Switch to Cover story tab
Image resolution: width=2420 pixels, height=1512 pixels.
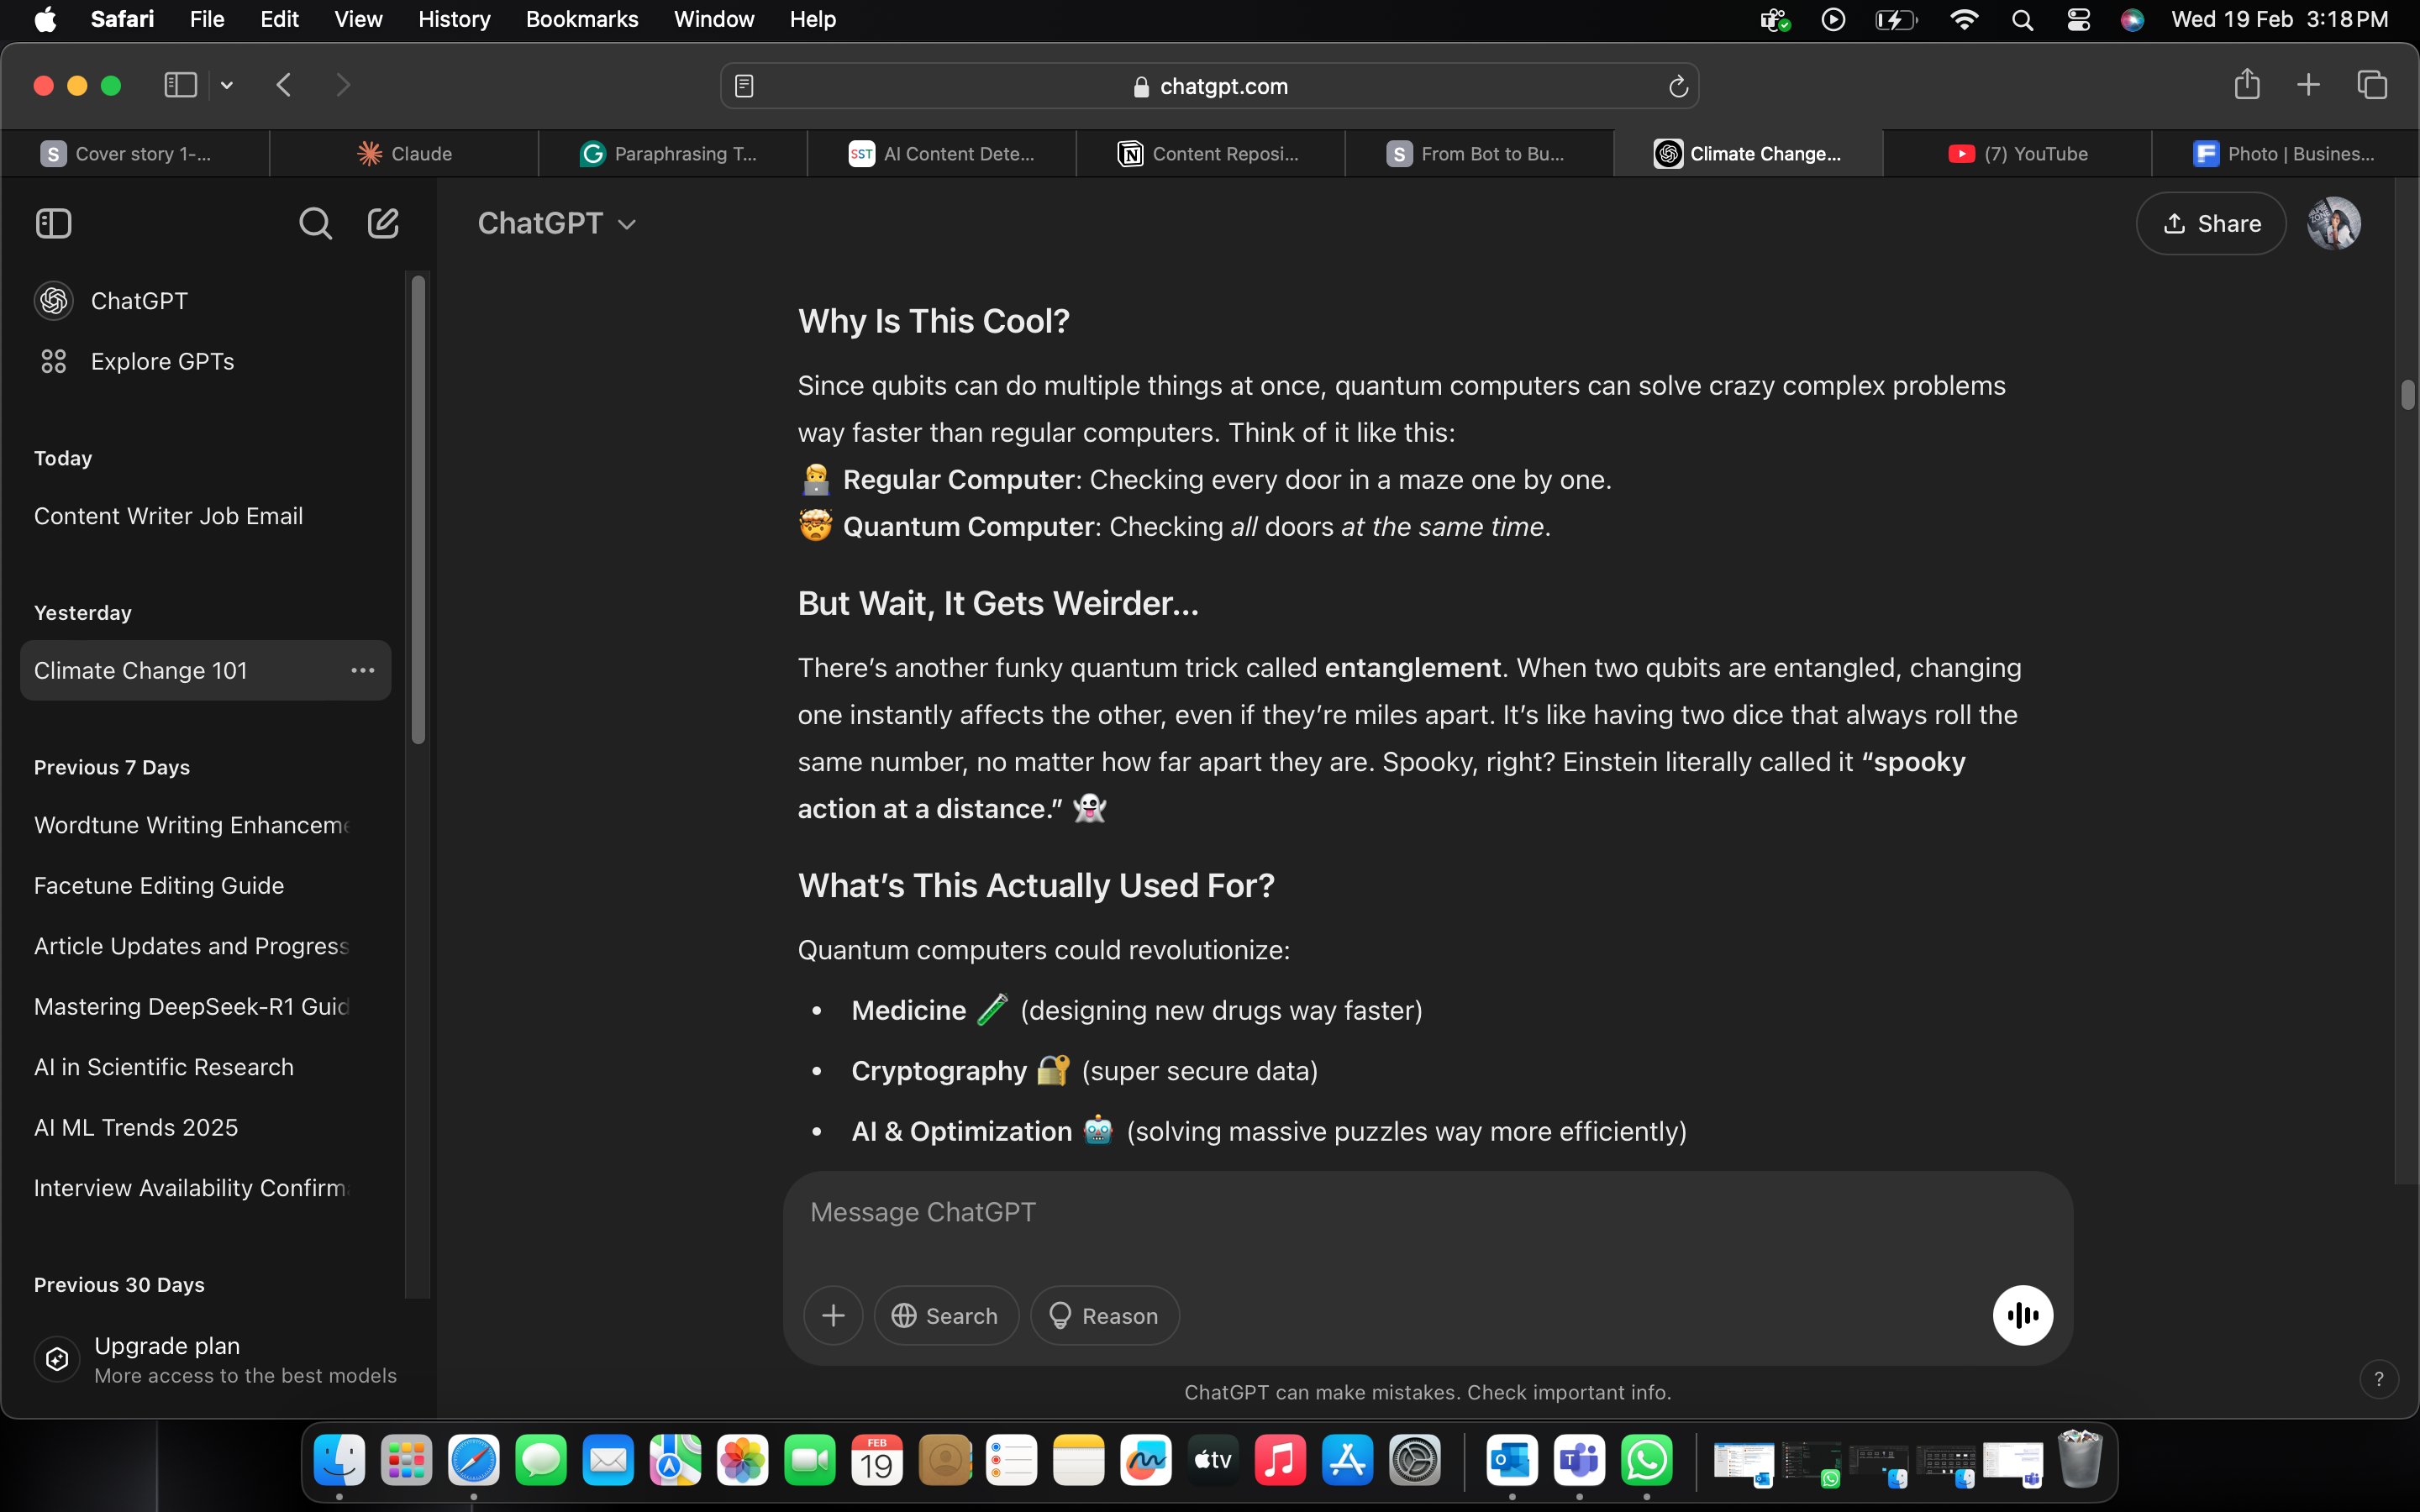click(135, 153)
